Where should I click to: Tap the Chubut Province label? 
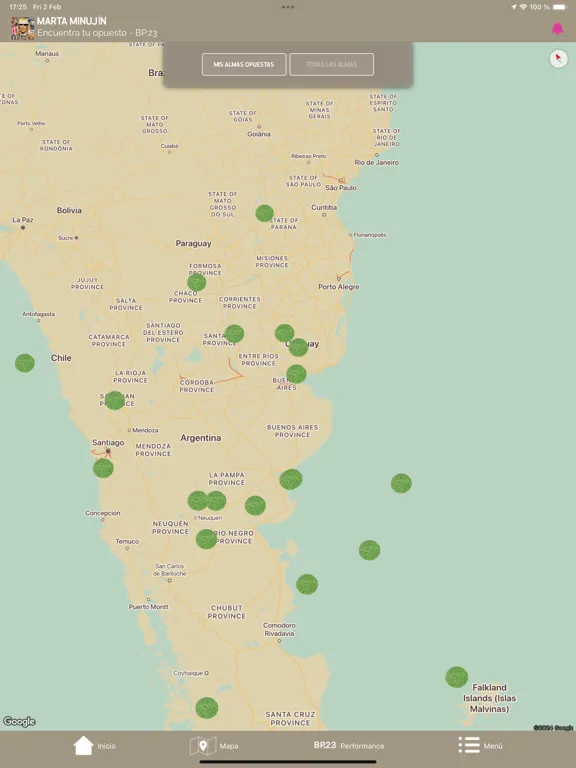226,612
